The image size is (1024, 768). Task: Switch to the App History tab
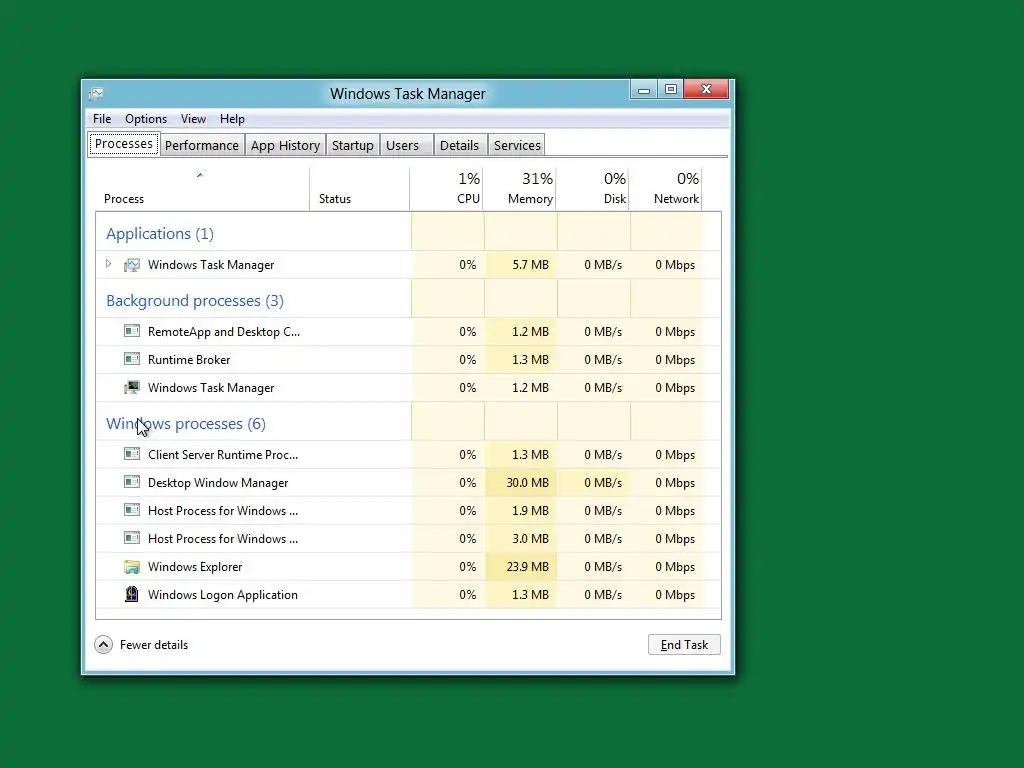pos(285,145)
